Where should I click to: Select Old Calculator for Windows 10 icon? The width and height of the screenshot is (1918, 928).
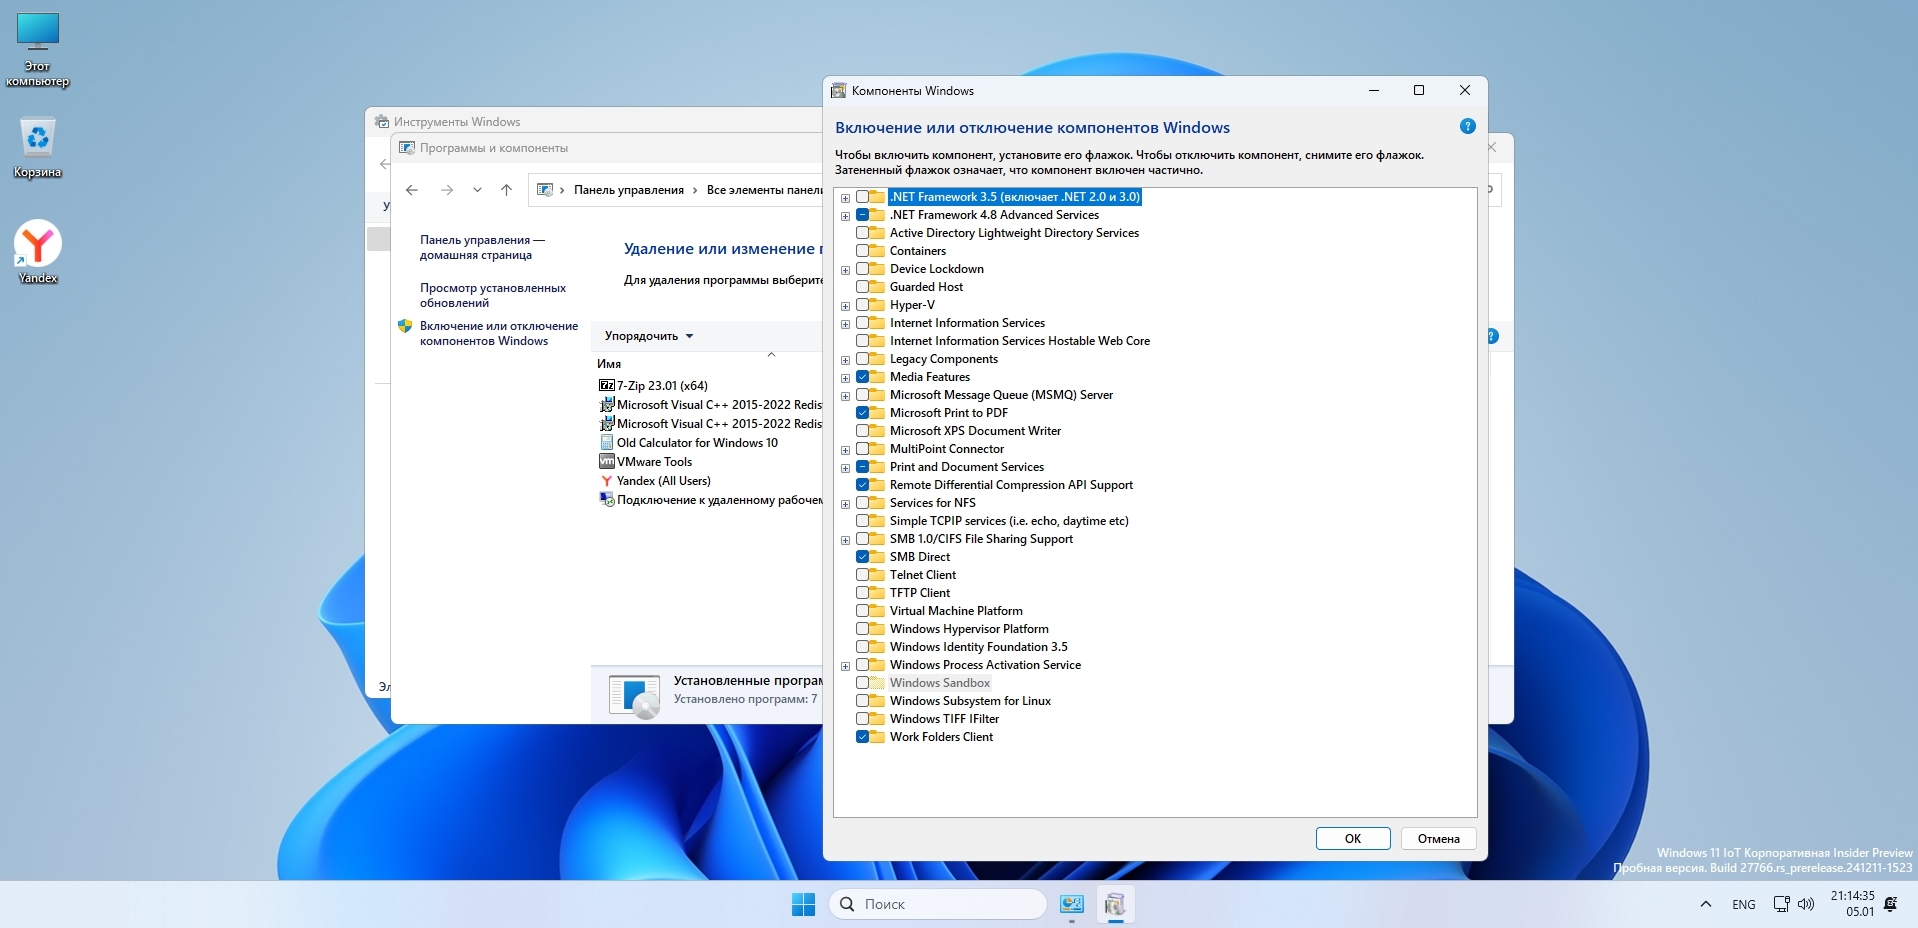pos(606,442)
